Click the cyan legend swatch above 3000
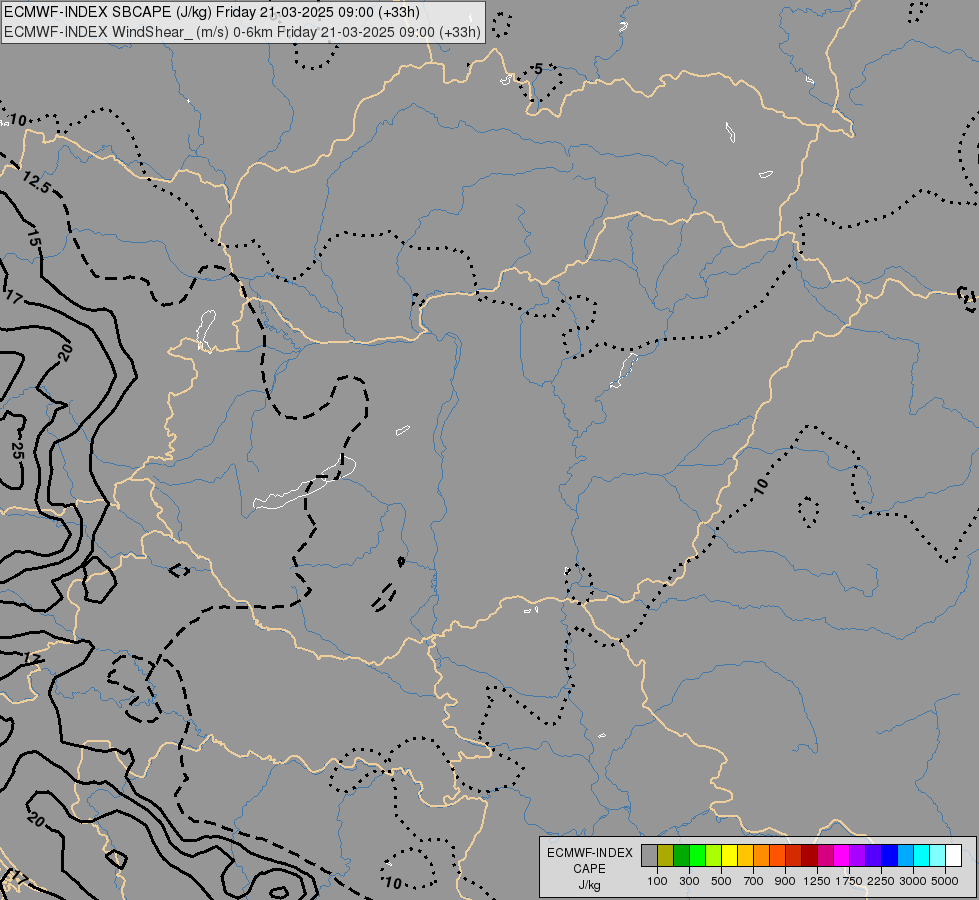979x900 pixels. [922, 856]
